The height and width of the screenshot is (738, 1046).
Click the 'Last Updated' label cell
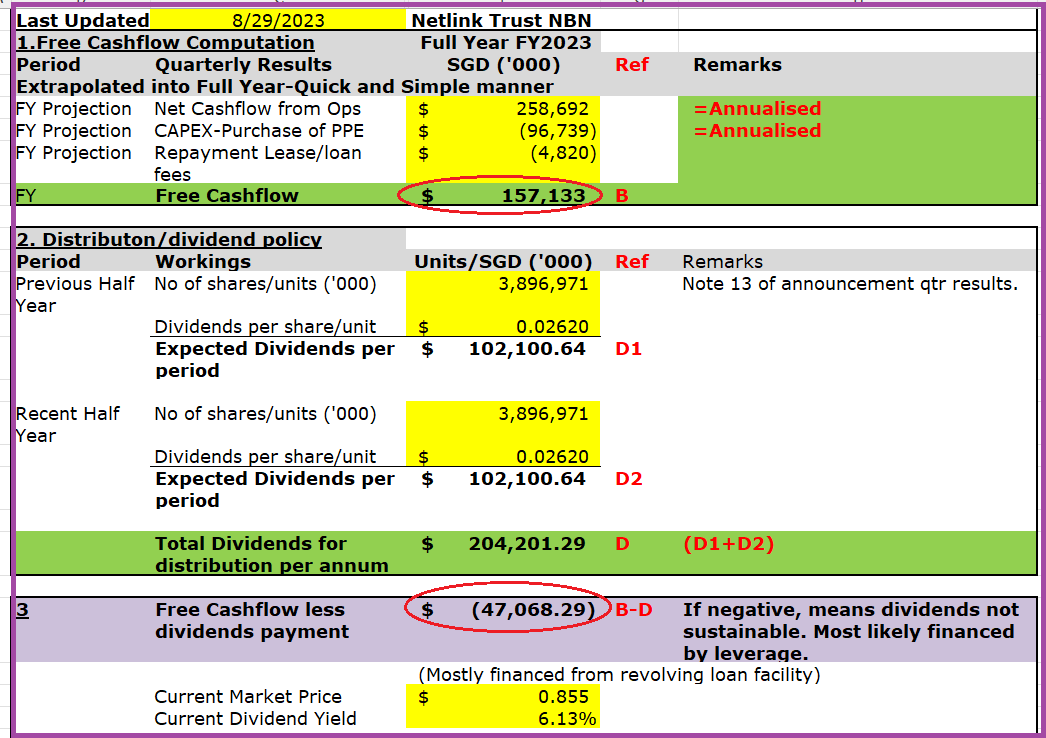tap(83, 20)
